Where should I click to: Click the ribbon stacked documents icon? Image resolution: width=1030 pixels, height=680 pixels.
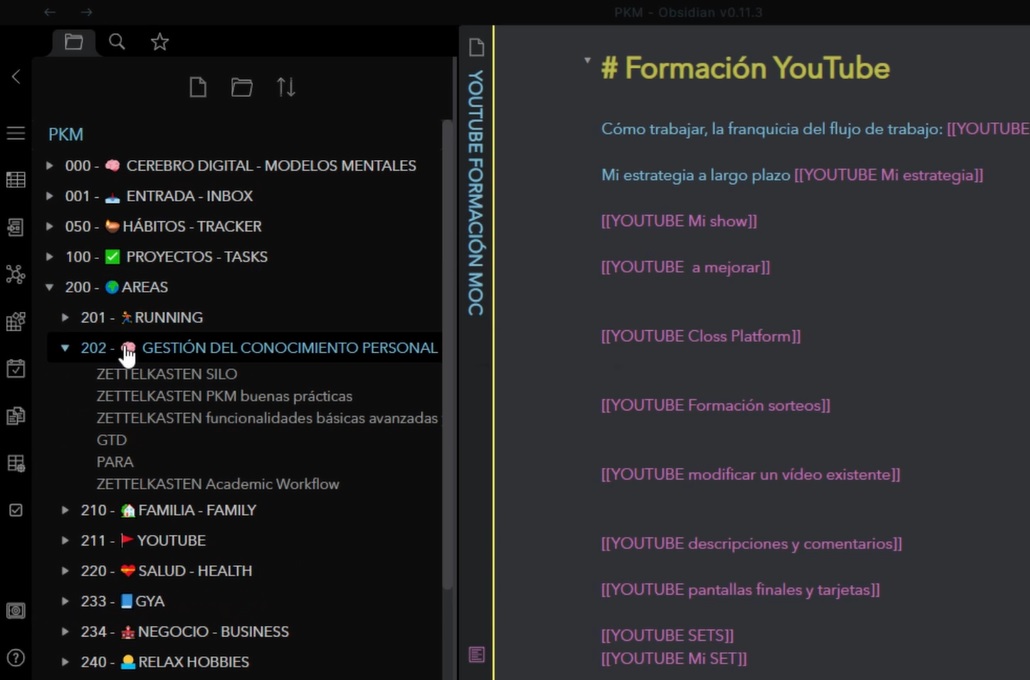[16, 416]
